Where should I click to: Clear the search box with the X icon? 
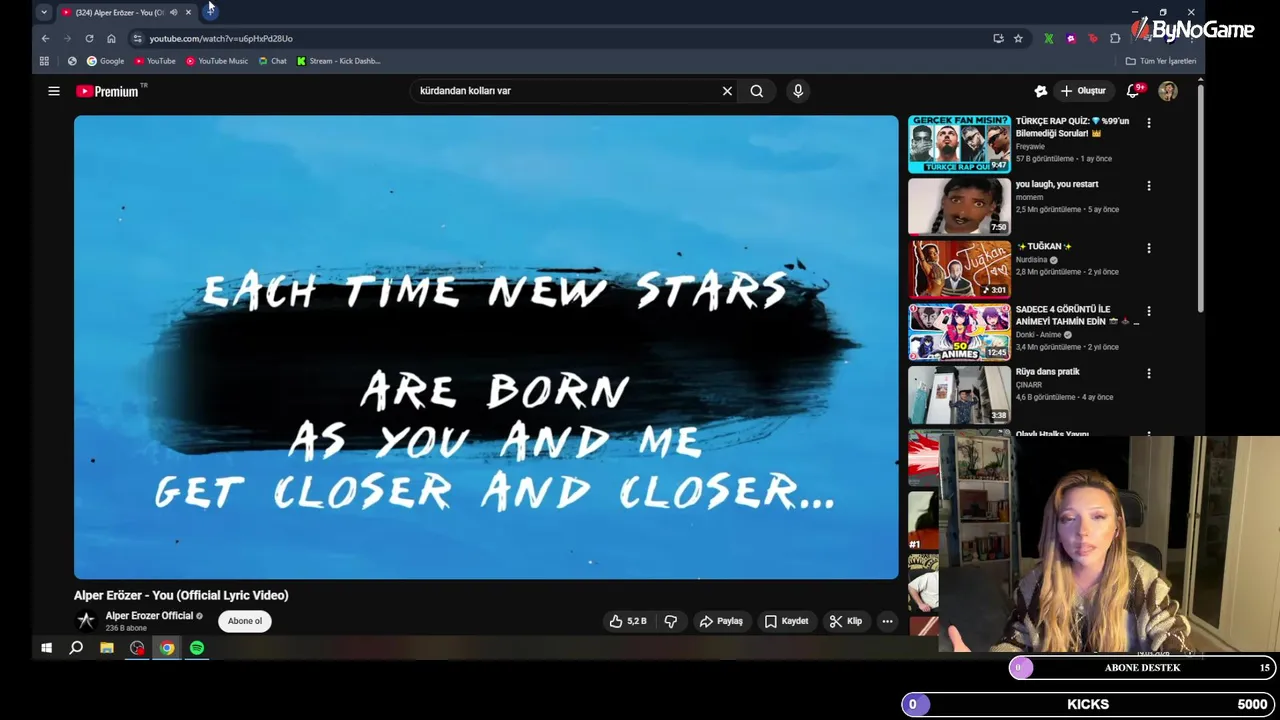pos(727,91)
